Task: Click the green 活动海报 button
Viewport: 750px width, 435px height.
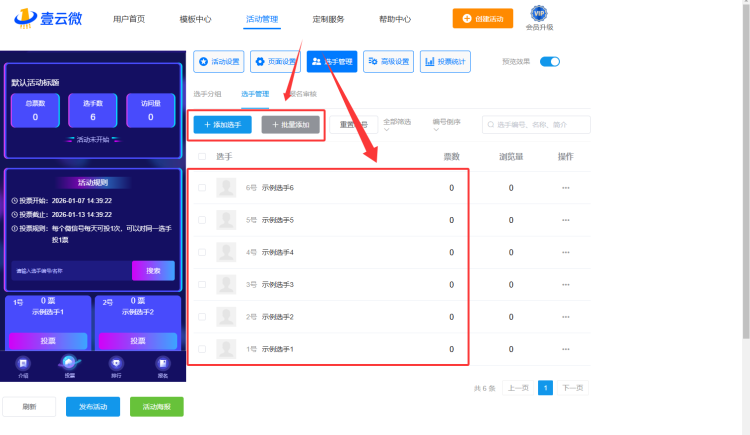Action: [157, 407]
